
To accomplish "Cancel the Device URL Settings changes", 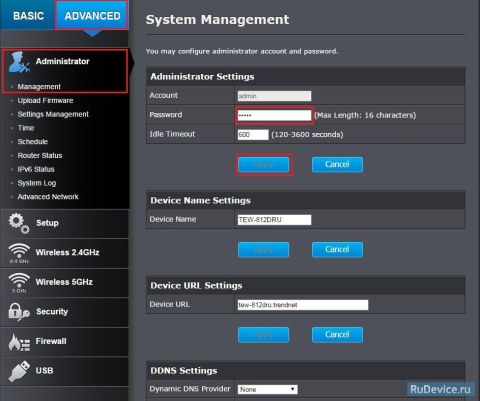I will [337, 335].
